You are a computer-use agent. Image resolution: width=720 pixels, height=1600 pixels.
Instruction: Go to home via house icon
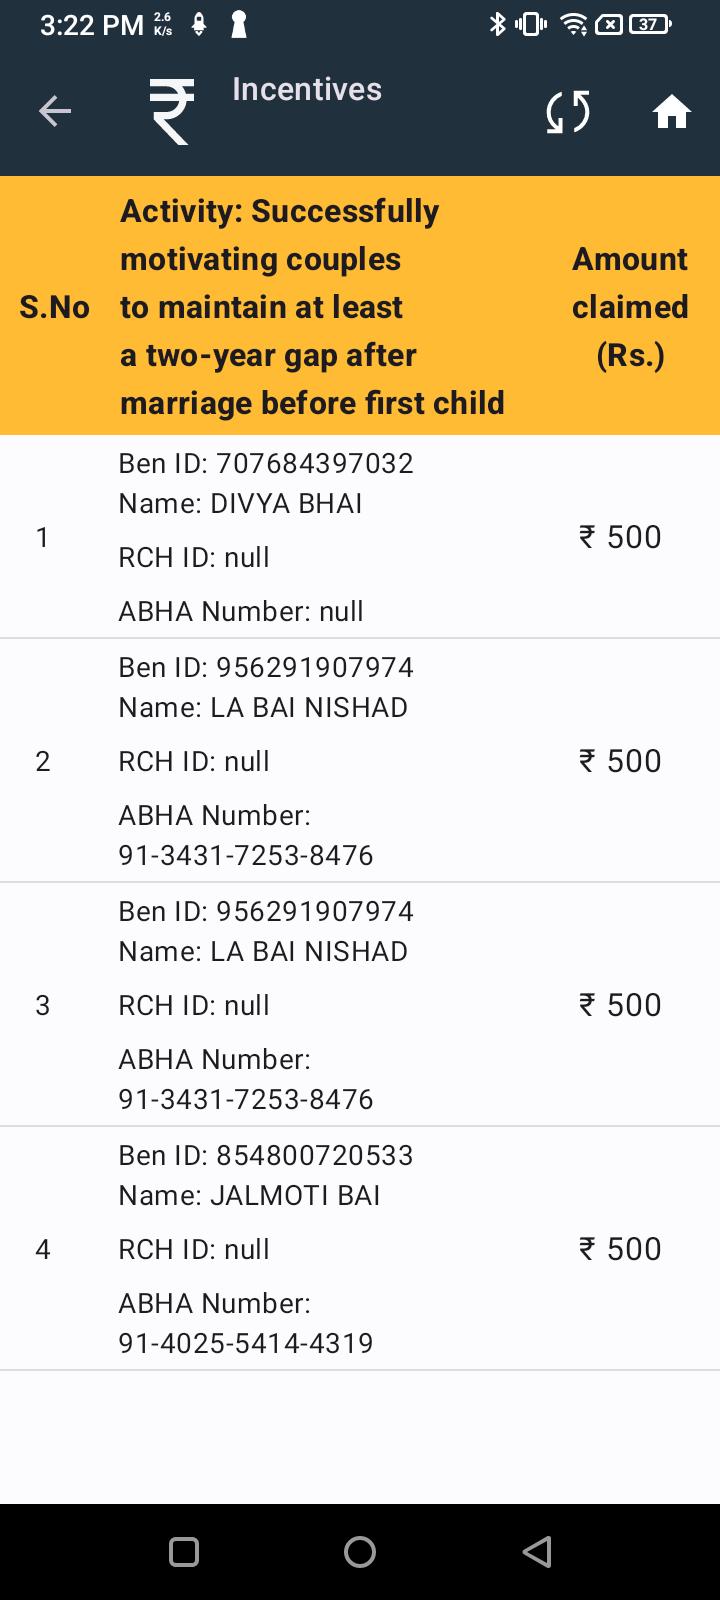(x=672, y=111)
